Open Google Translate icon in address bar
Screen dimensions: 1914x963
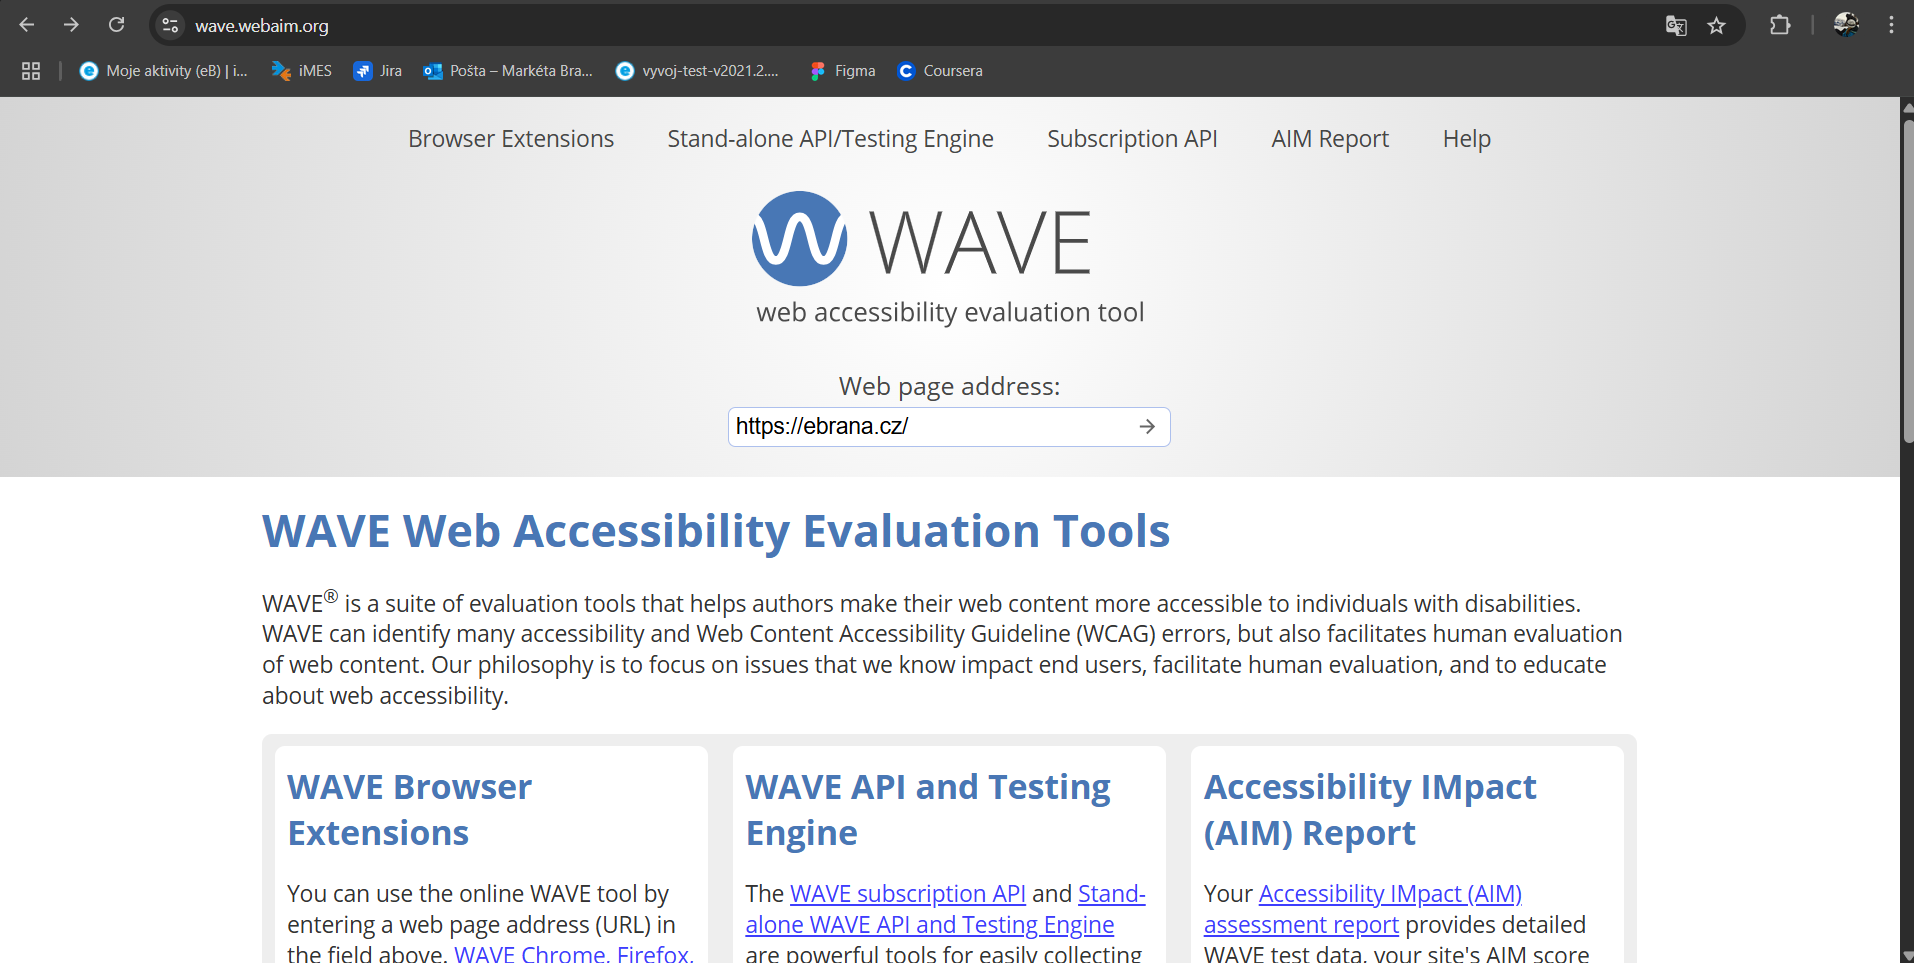(1676, 25)
